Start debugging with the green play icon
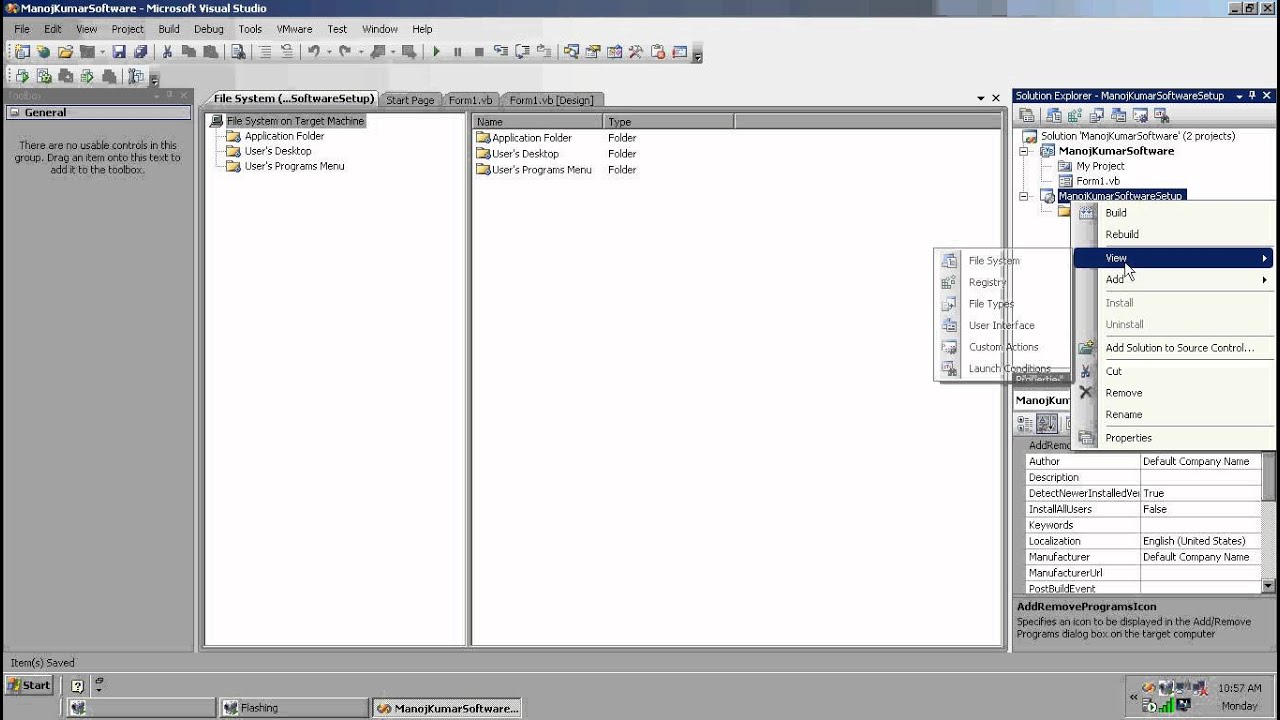 pos(436,52)
